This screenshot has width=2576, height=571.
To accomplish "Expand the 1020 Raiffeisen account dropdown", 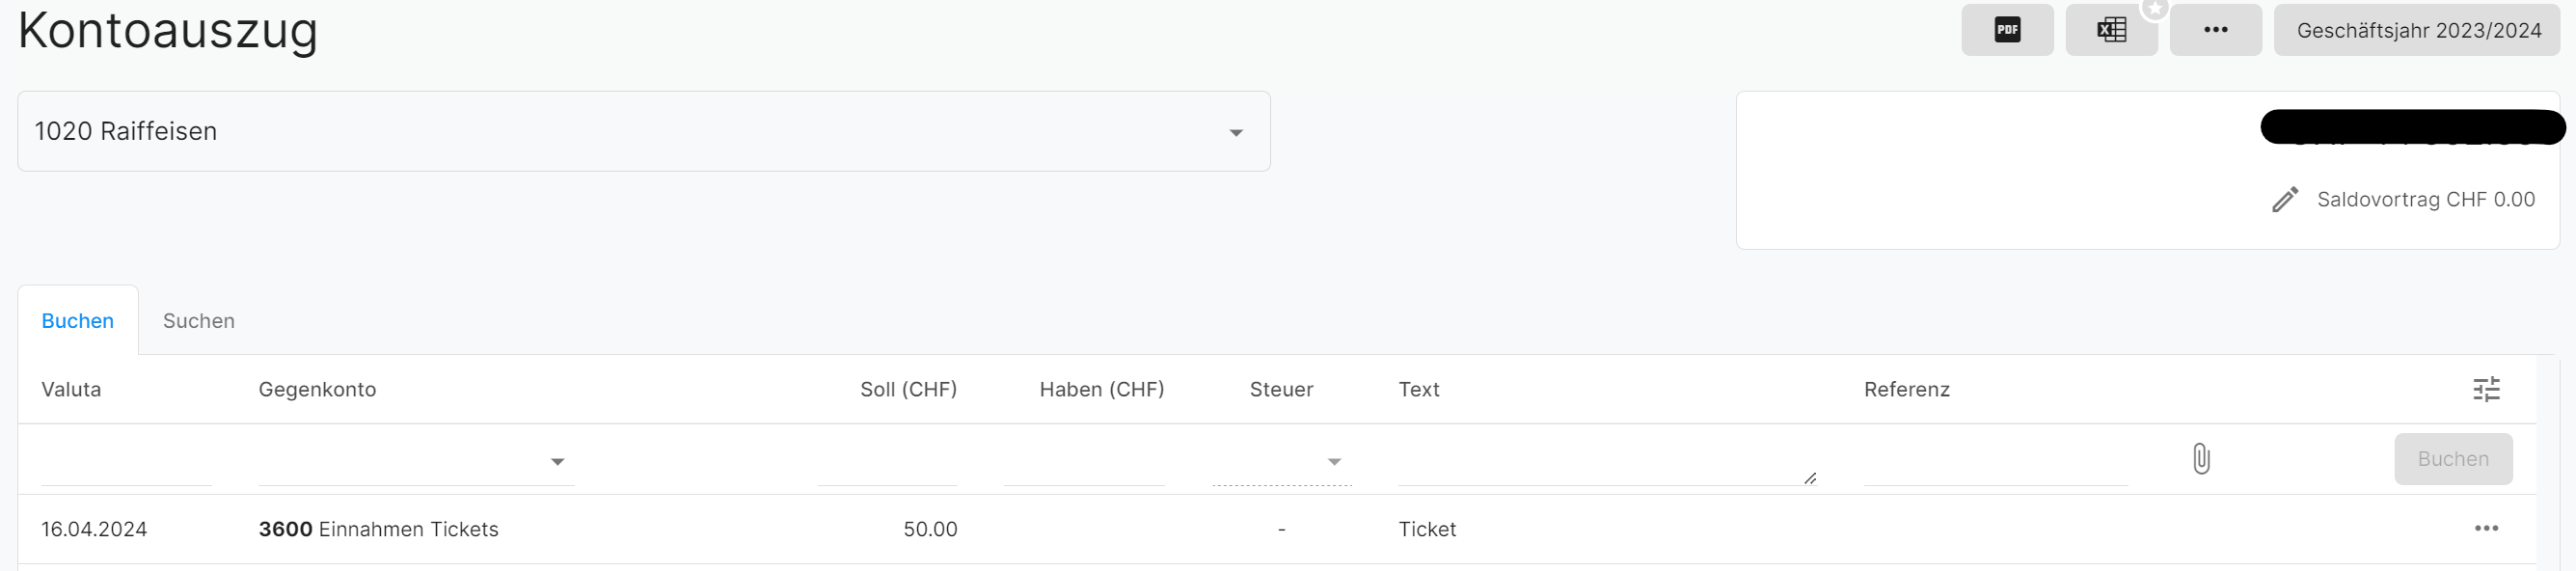I will pos(1236,132).
